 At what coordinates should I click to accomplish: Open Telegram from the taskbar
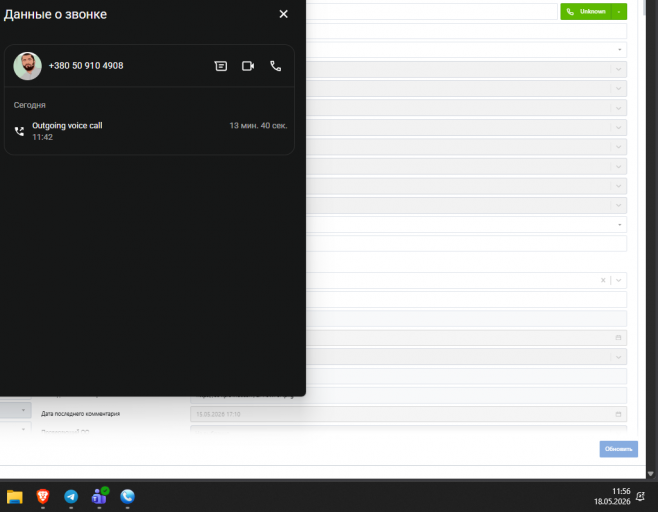click(71, 496)
